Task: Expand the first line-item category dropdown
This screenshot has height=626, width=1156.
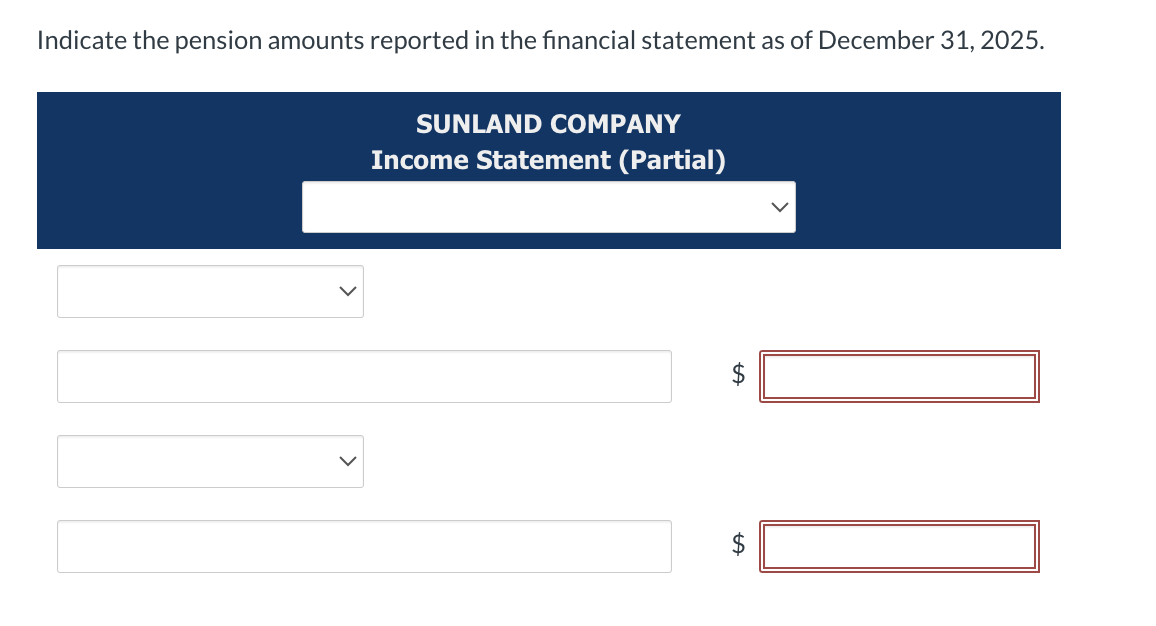Action: [x=210, y=291]
